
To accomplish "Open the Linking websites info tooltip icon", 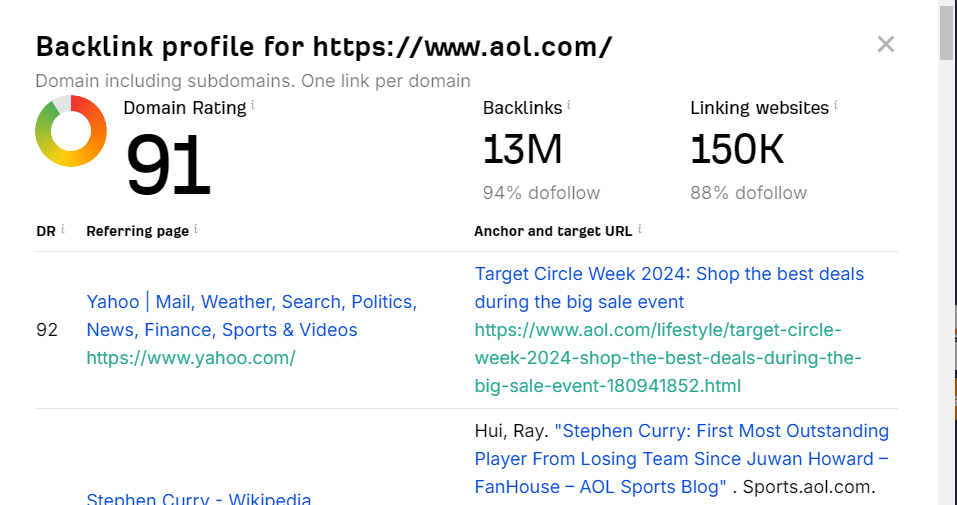I will [x=836, y=105].
